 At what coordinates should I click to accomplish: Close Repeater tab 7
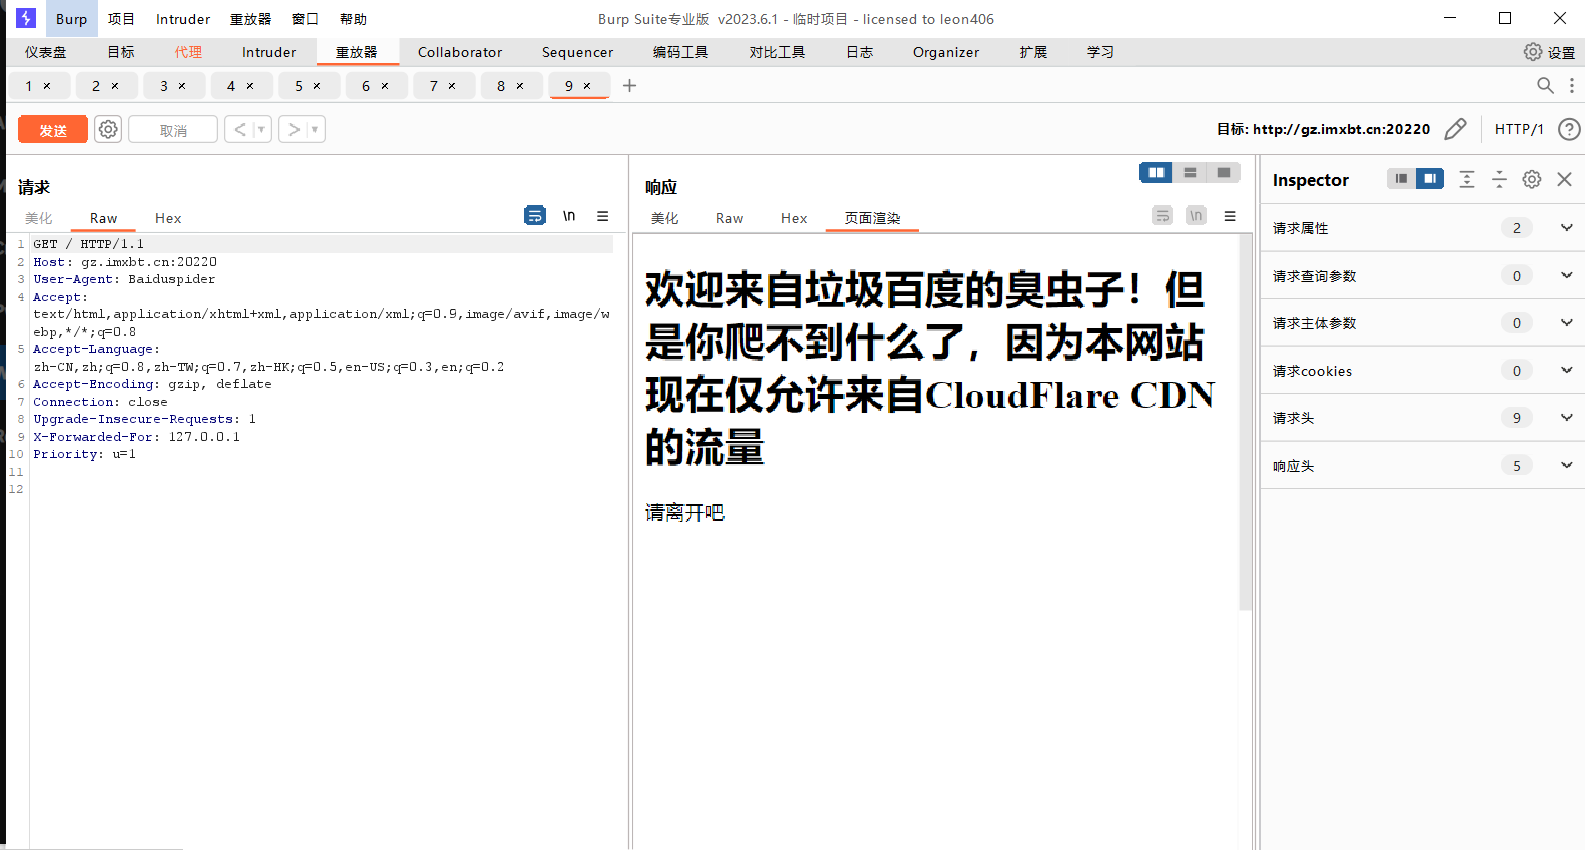point(452,86)
